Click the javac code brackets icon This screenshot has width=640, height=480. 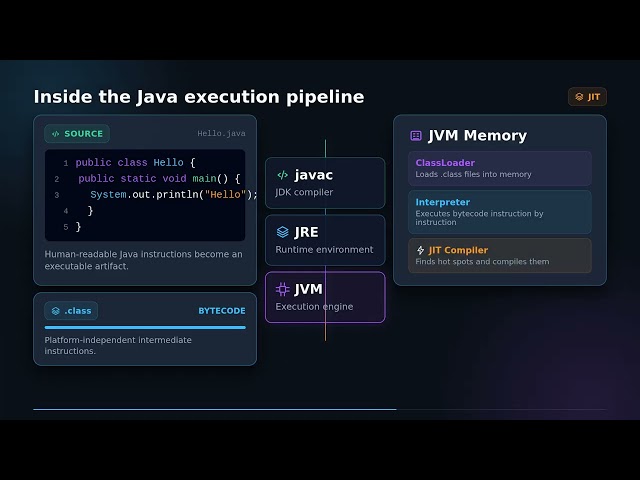[x=282, y=175]
